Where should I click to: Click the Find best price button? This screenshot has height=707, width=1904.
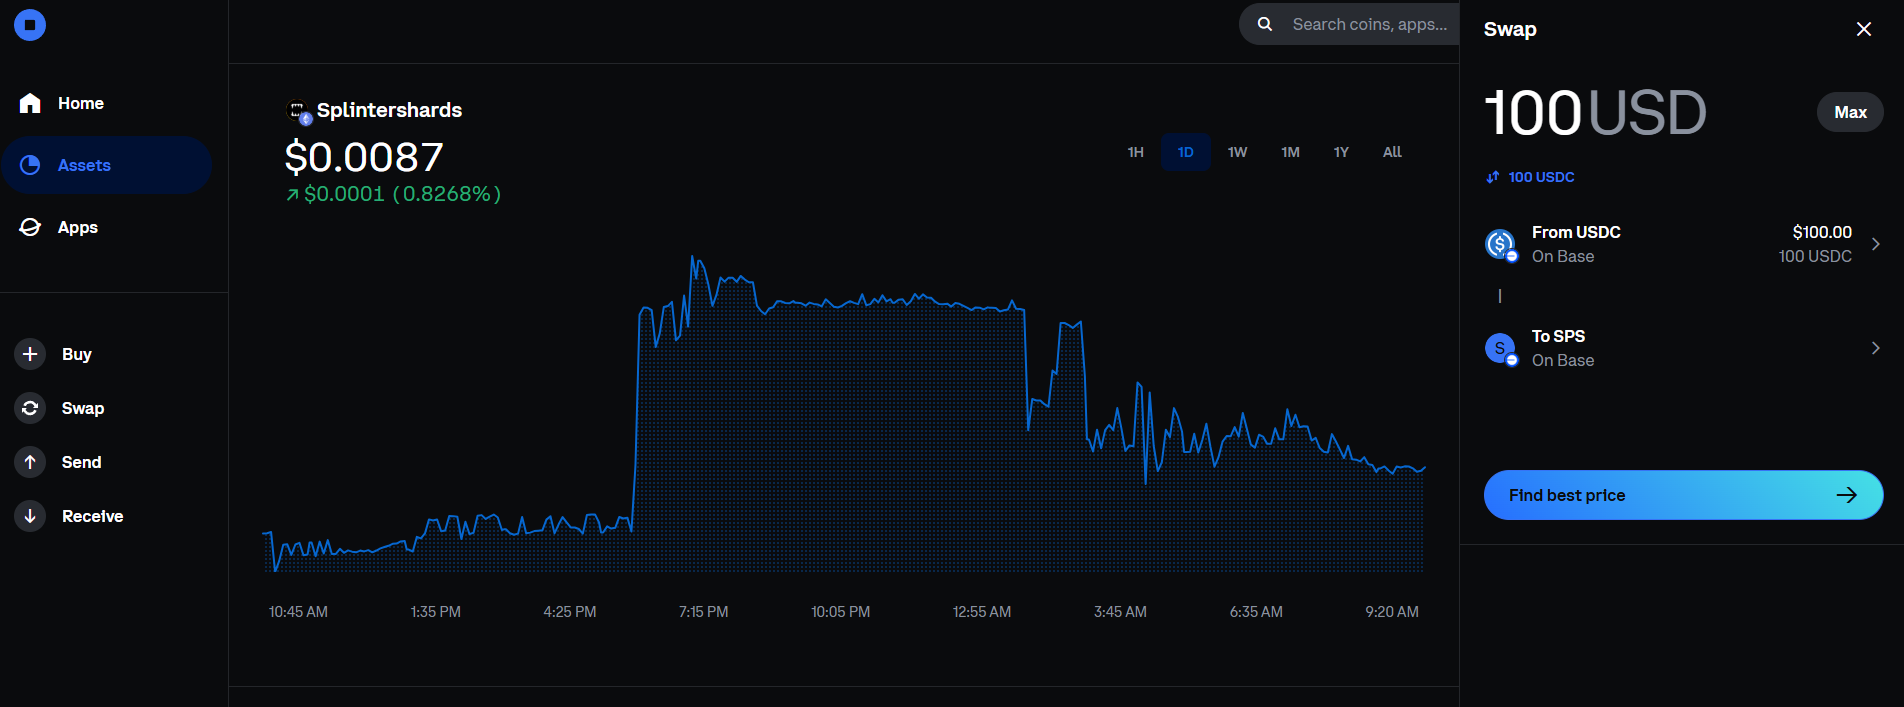tap(1683, 495)
